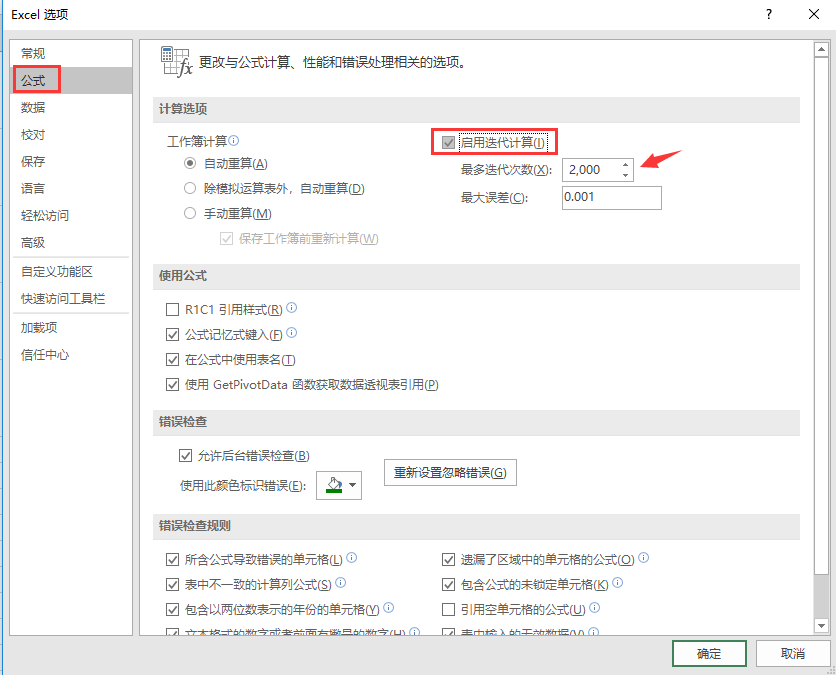Open the 常规 category
The width and height of the screenshot is (836, 675).
click(x=70, y=53)
